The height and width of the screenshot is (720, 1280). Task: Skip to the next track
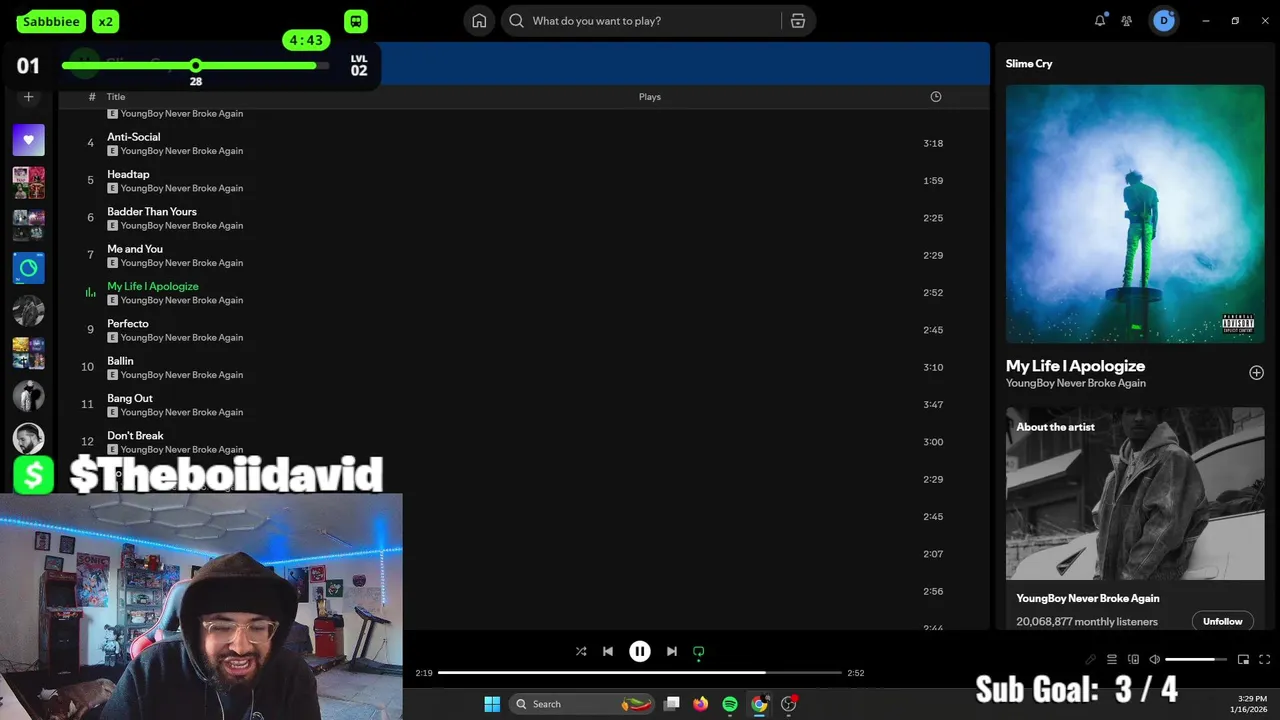[672, 651]
